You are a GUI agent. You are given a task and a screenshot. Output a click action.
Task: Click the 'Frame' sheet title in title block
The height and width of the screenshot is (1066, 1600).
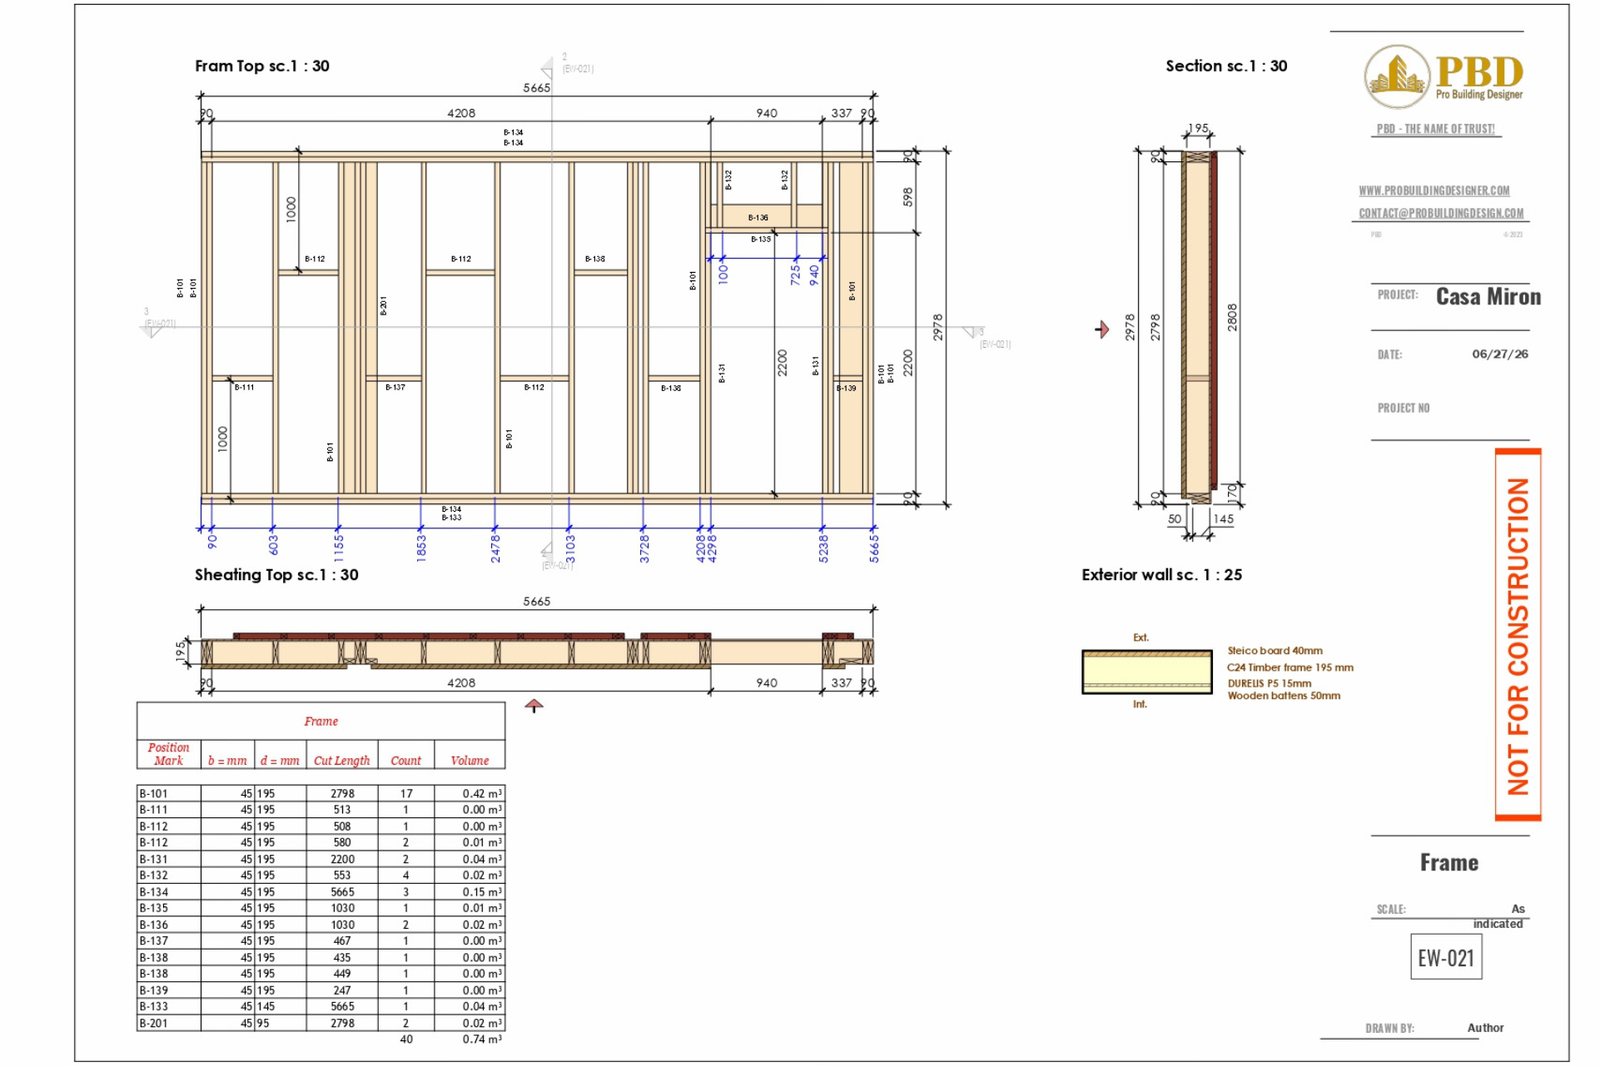point(1449,862)
